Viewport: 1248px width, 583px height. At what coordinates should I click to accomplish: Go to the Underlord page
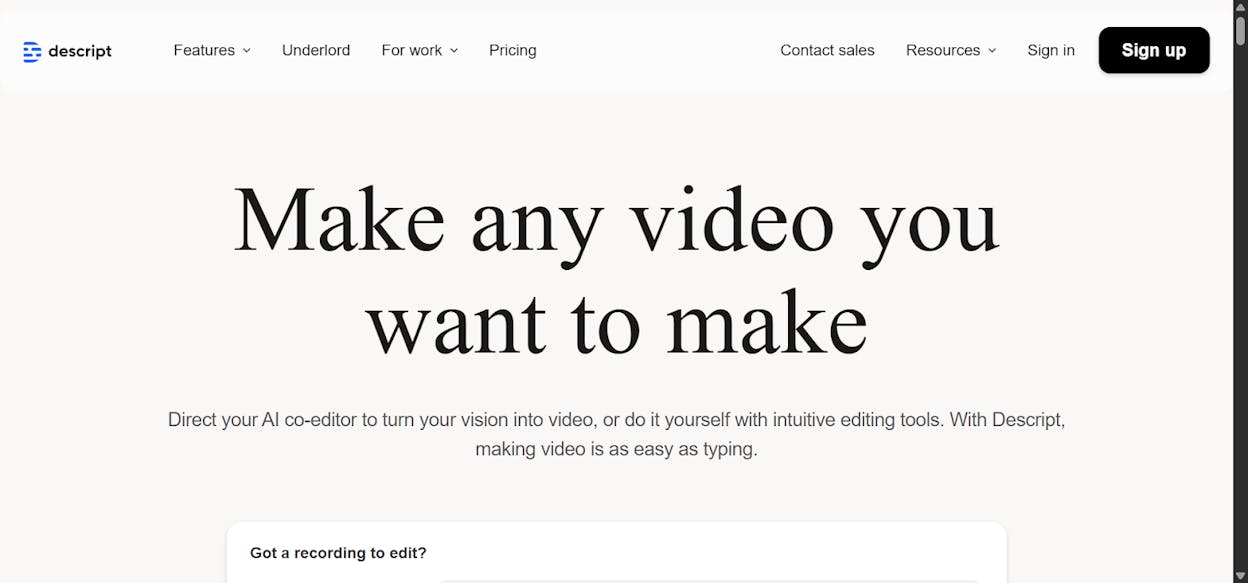pyautogui.click(x=316, y=50)
